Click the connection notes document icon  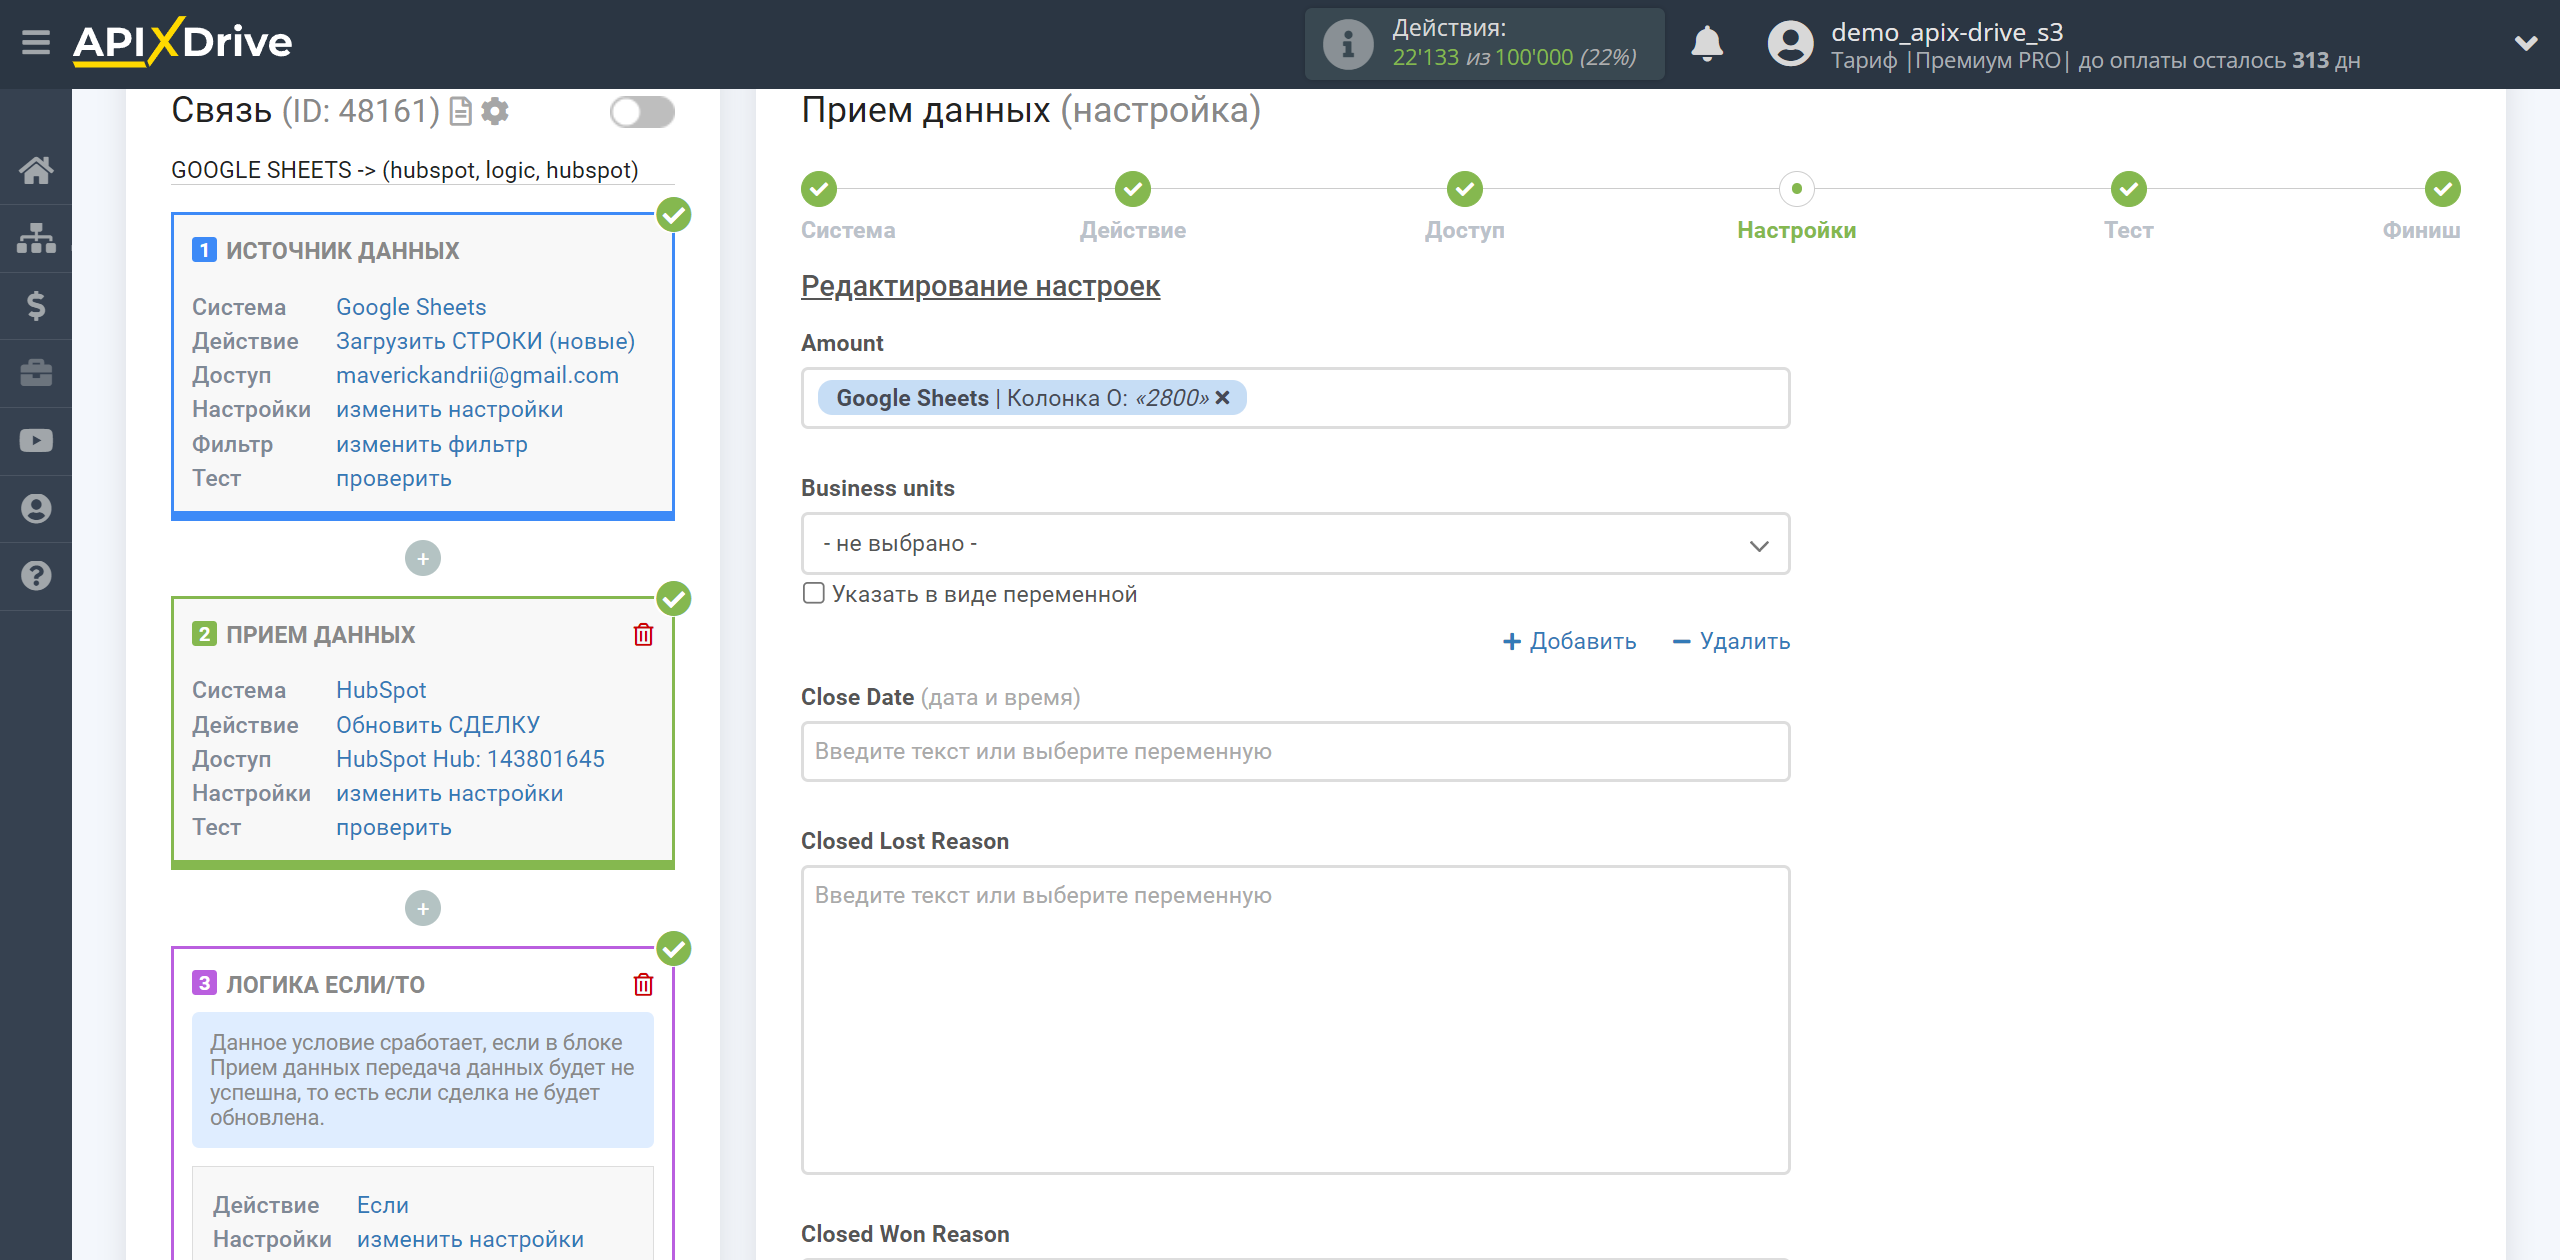(461, 111)
